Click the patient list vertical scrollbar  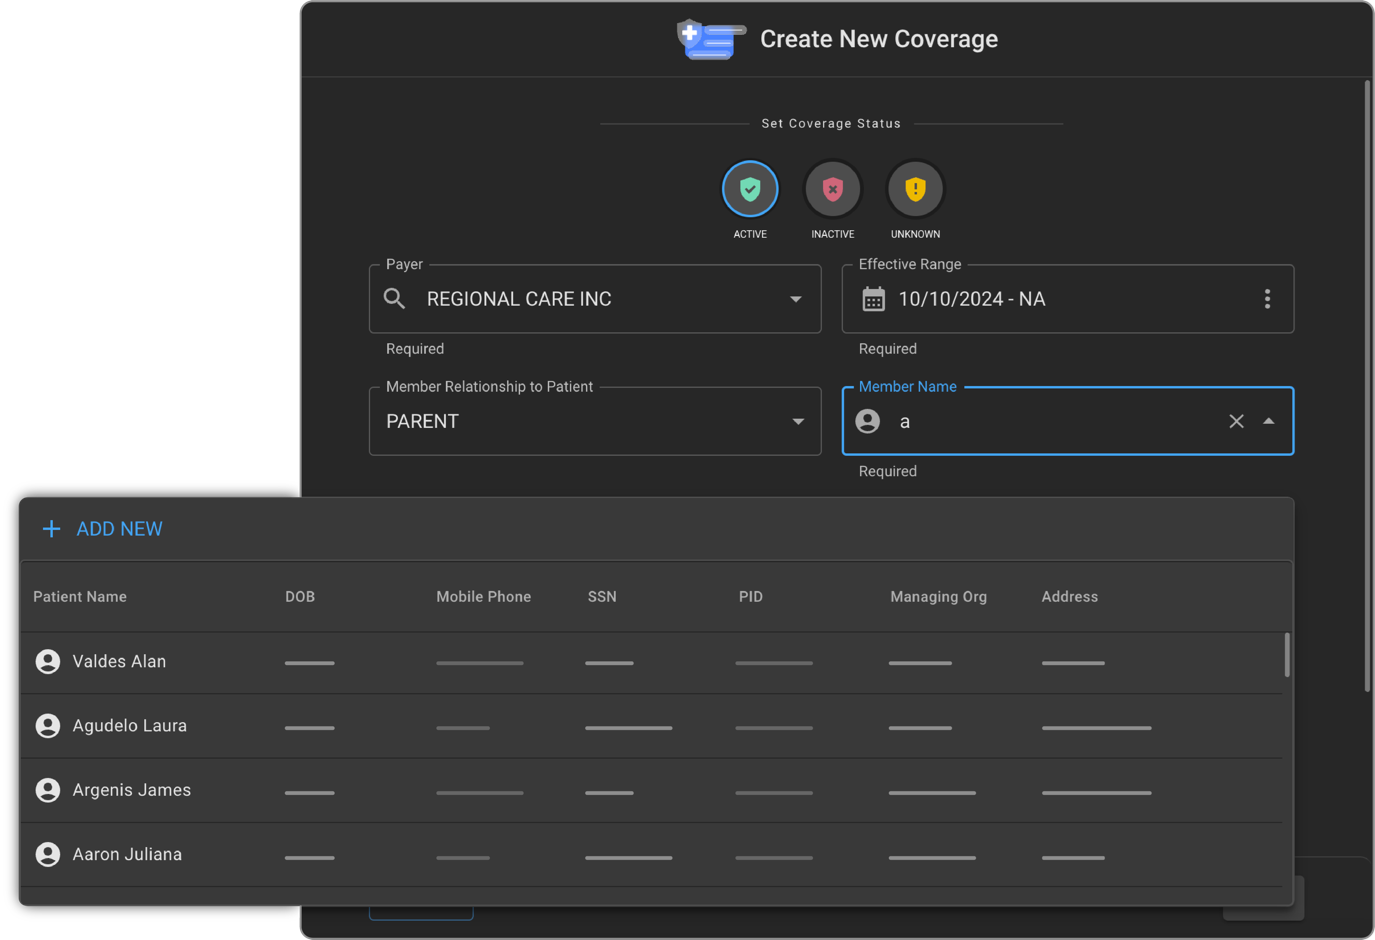pyautogui.click(x=1286, y=656)
